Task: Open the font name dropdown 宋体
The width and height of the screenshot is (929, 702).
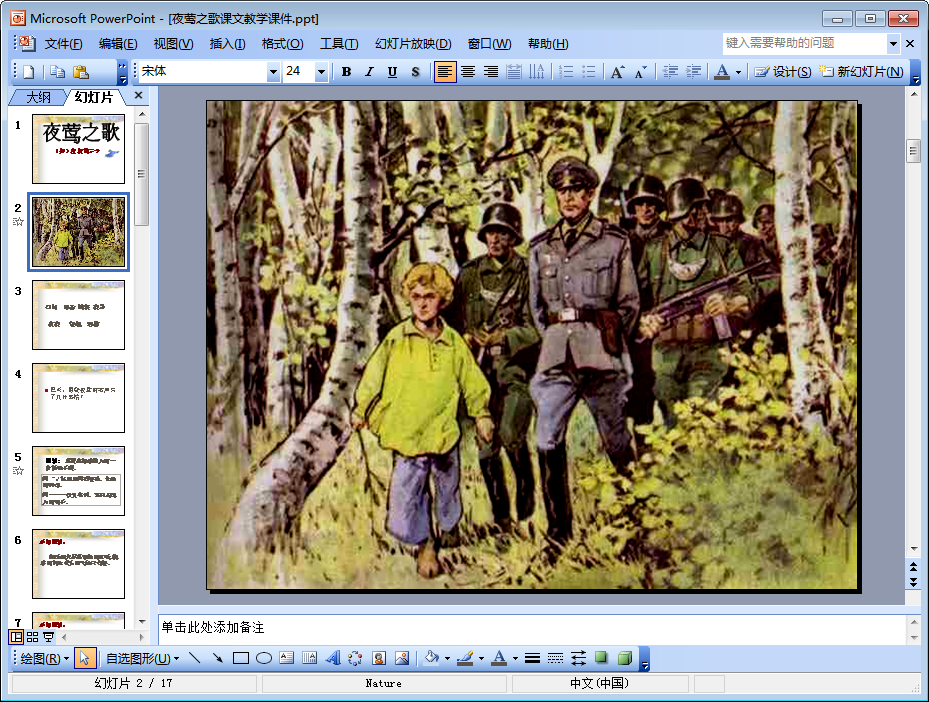Action: pos(273,72)
